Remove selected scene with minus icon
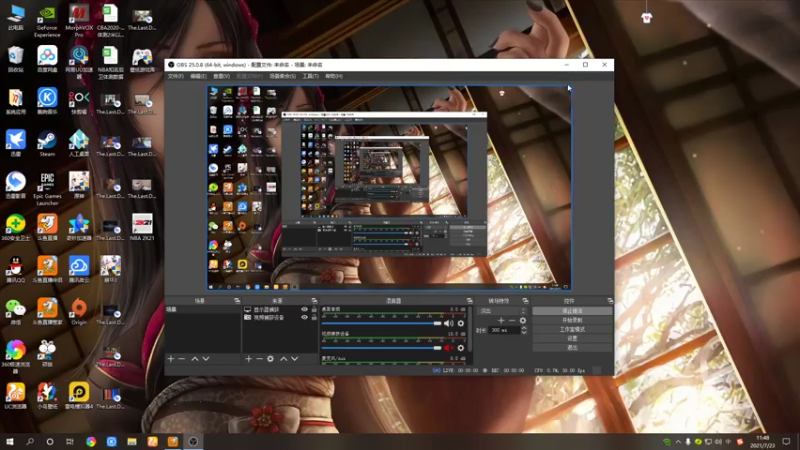 tap(182, 359)
